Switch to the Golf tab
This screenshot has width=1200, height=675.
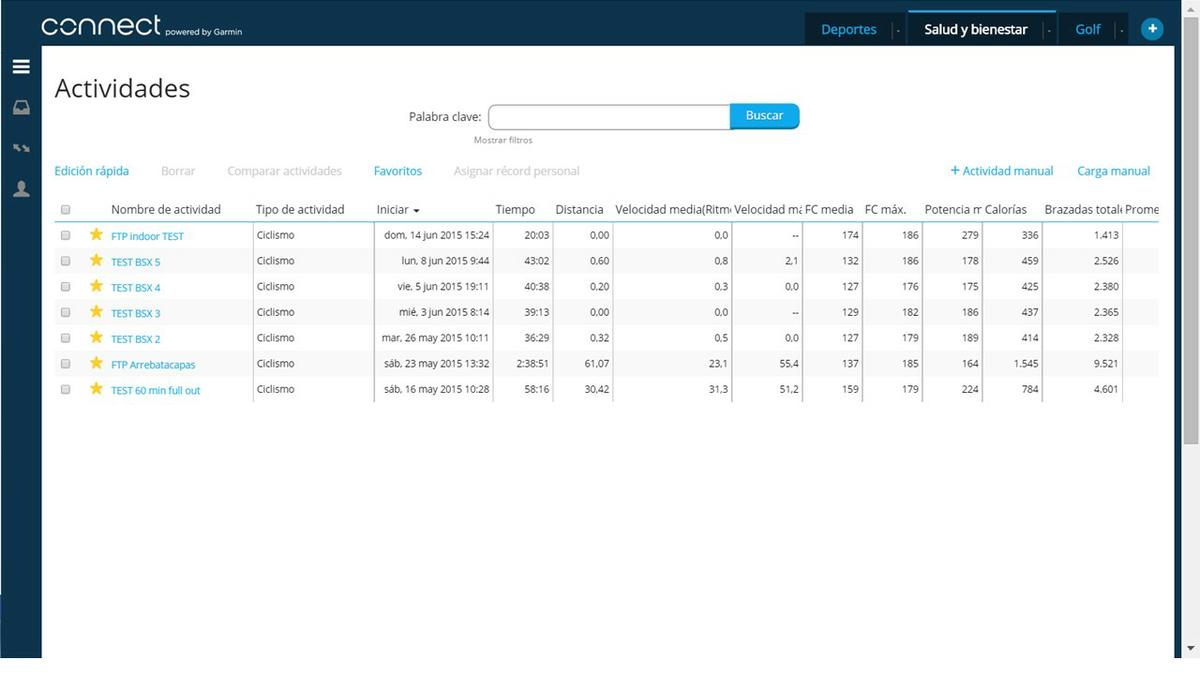point(1087,29)
